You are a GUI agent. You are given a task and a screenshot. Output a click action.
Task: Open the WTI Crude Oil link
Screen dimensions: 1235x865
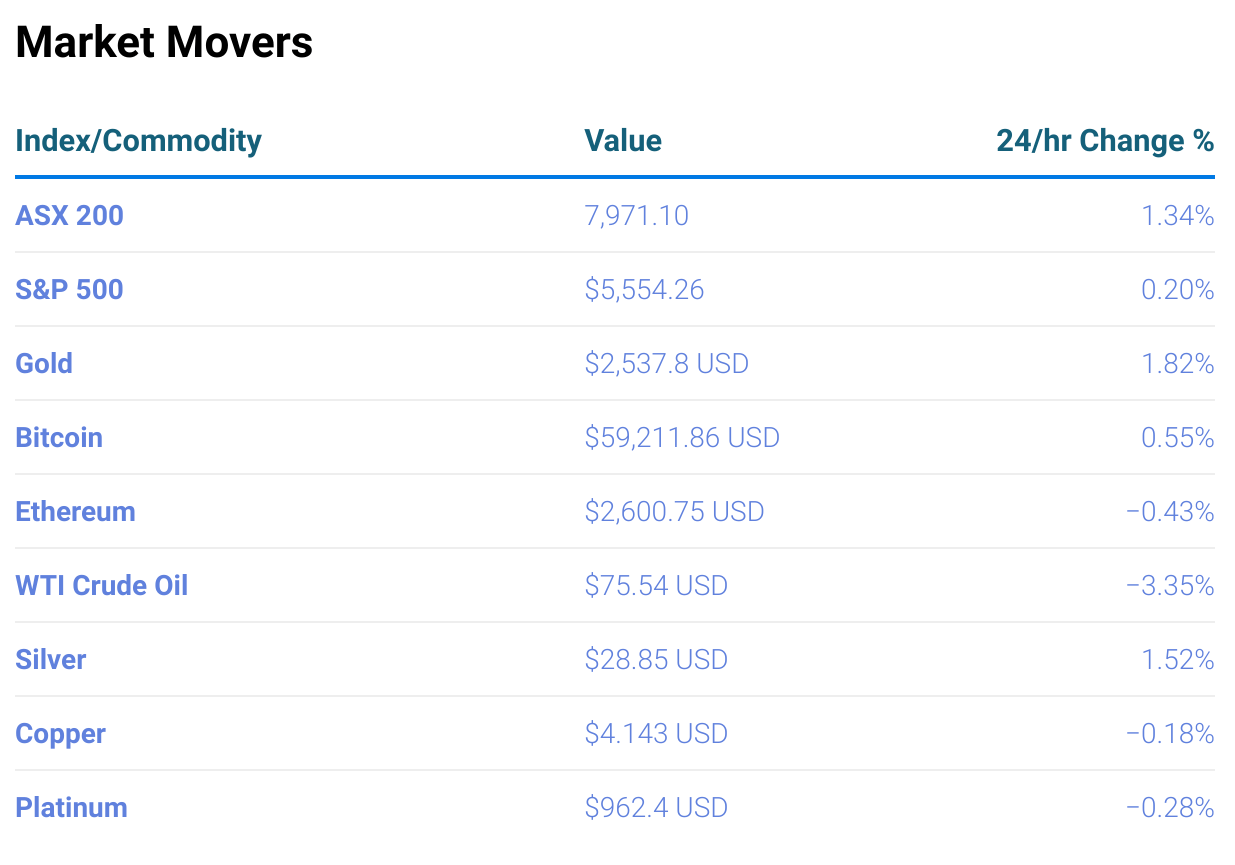click(x=101, y=585)
